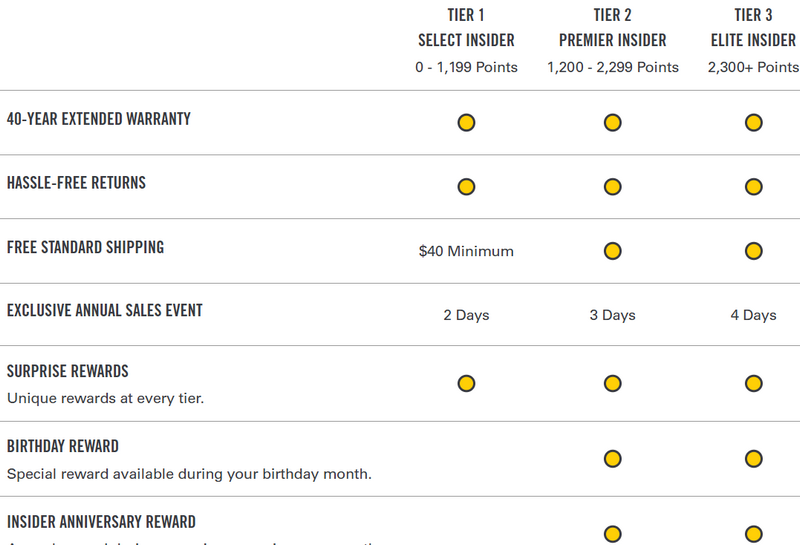Screen dimensions: 800x545
Task: Click Tier 1 dot for Hassle-Free Returns
Action: tap(466, 187)
